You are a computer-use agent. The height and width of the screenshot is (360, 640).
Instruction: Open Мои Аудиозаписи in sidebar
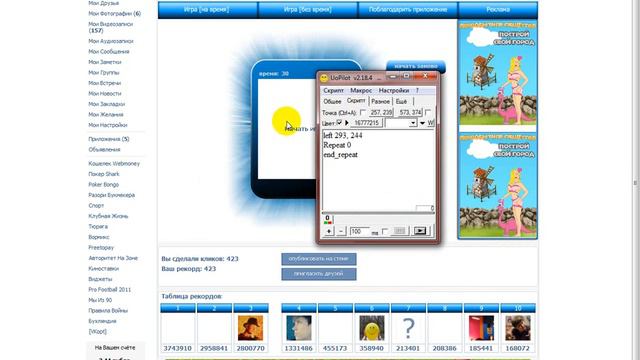tap(111, 41)
